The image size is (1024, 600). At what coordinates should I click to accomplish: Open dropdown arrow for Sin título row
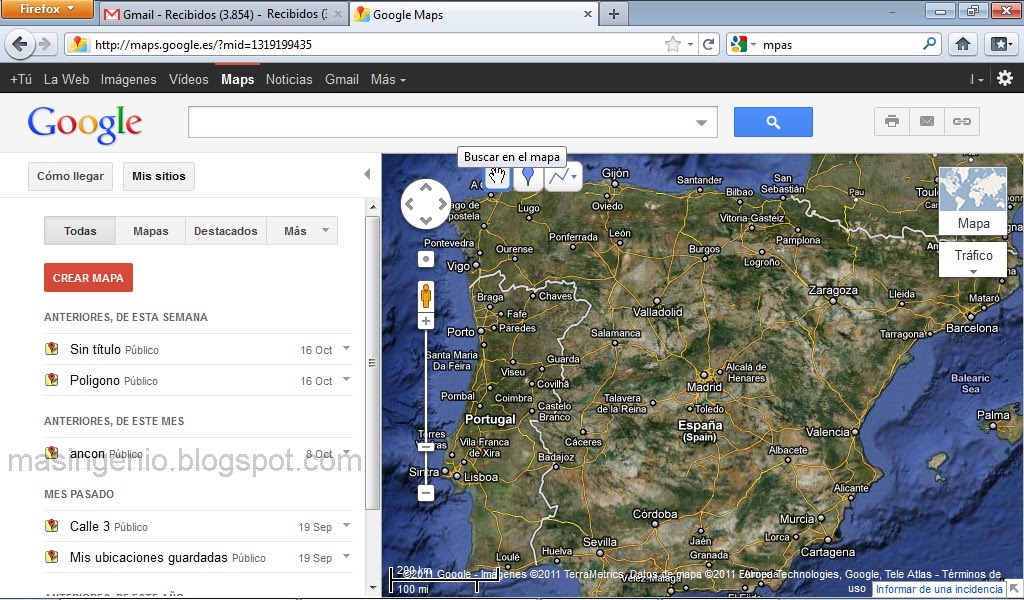[346, 349]
